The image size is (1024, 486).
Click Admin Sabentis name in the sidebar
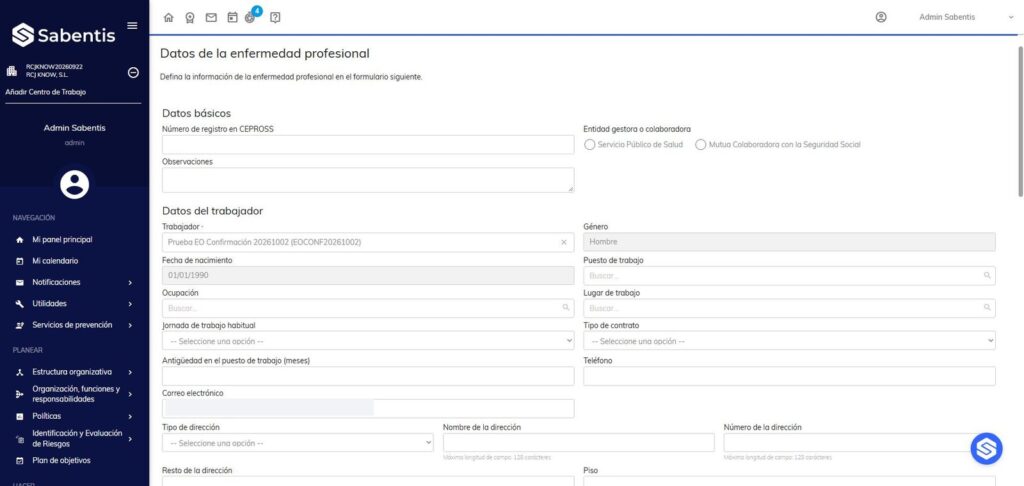click(x=74, y=128)
